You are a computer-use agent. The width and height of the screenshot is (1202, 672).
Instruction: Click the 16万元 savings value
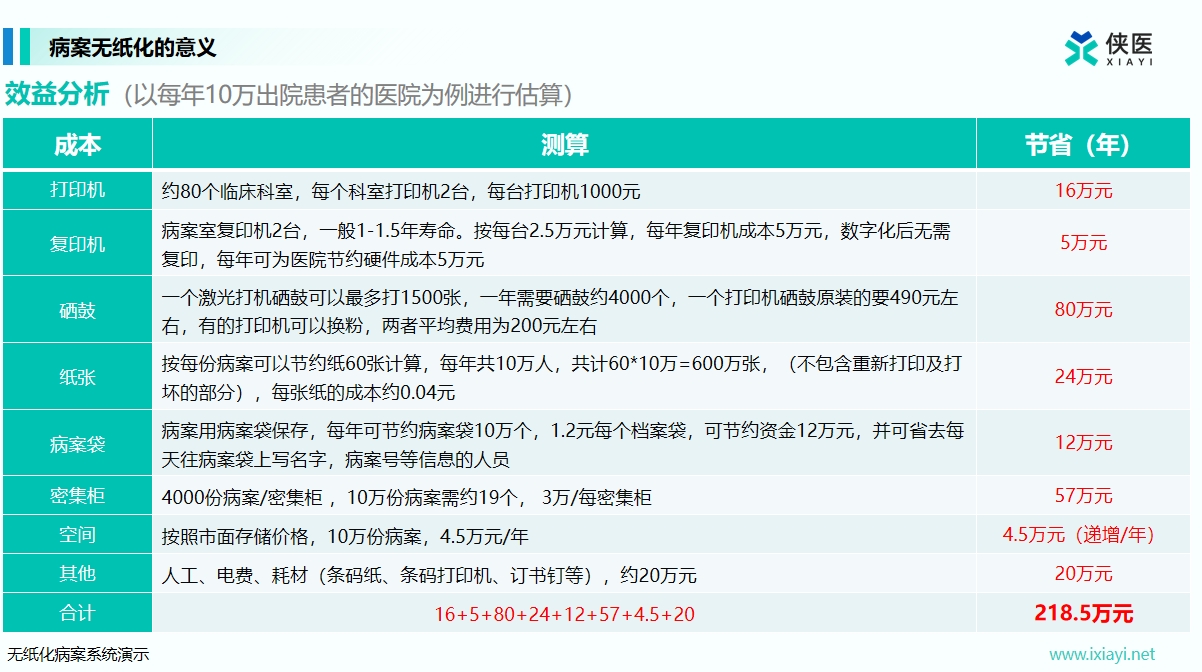(x=1083, y=190)
